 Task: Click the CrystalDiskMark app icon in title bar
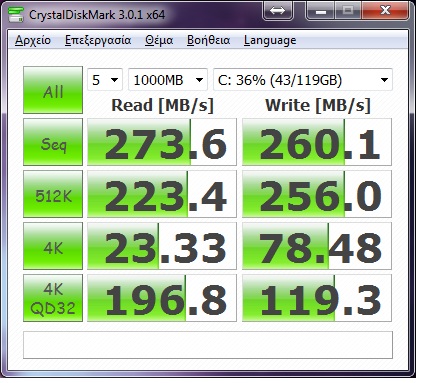click(x=16, y=15)
